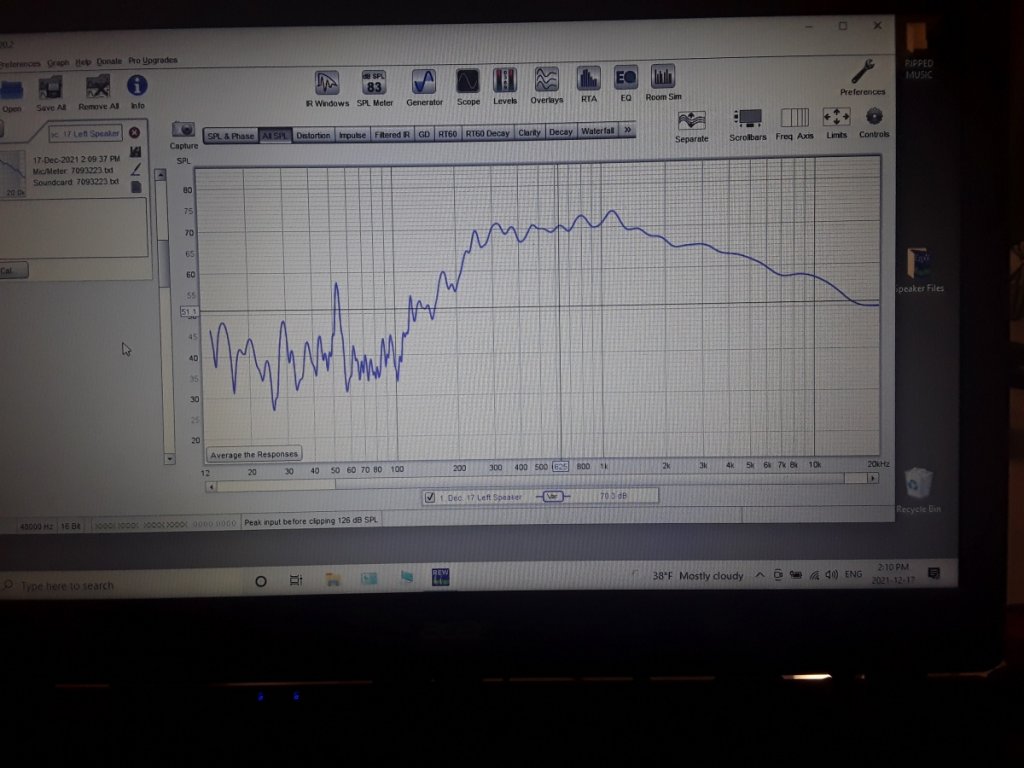
Task: Open the Recycle Bin on the desktop
Action: pyautogui.click(x=918, y=490)
